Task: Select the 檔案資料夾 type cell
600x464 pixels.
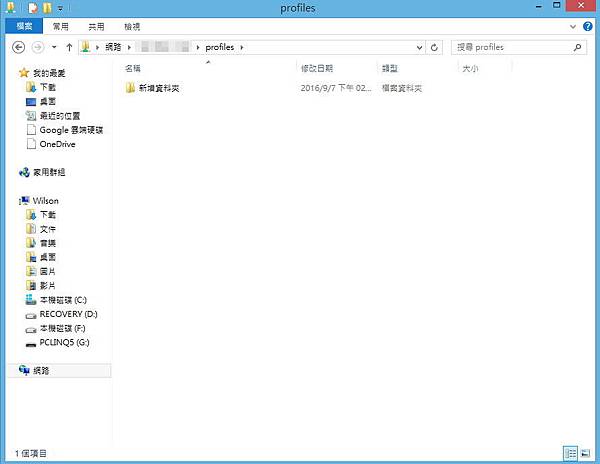Action: pyautogui.click(x=402, y=88)
